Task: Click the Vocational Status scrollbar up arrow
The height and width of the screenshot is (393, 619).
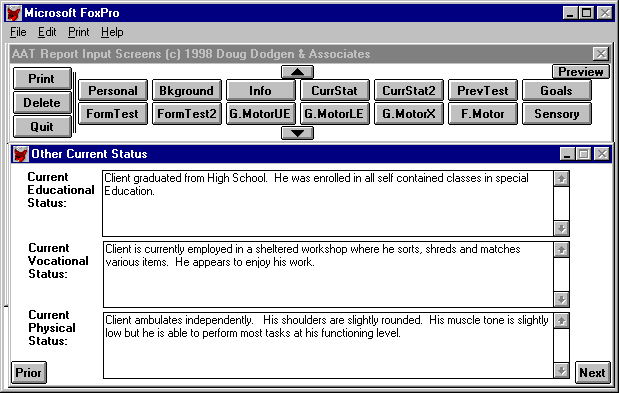Action: coord(561,250)
